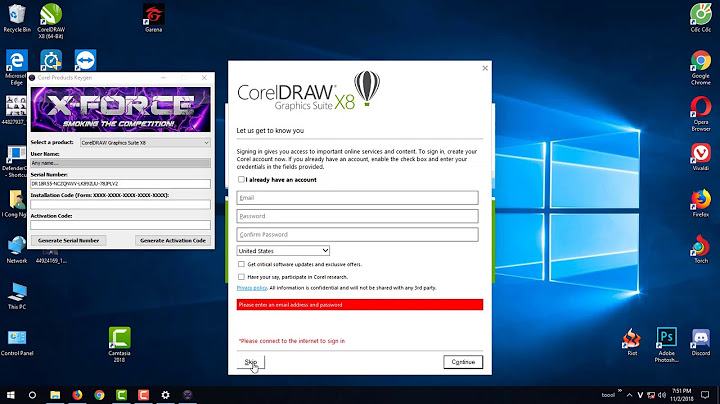
Task: Click the User Name field in keygen
Action: (x=120, y=163)
